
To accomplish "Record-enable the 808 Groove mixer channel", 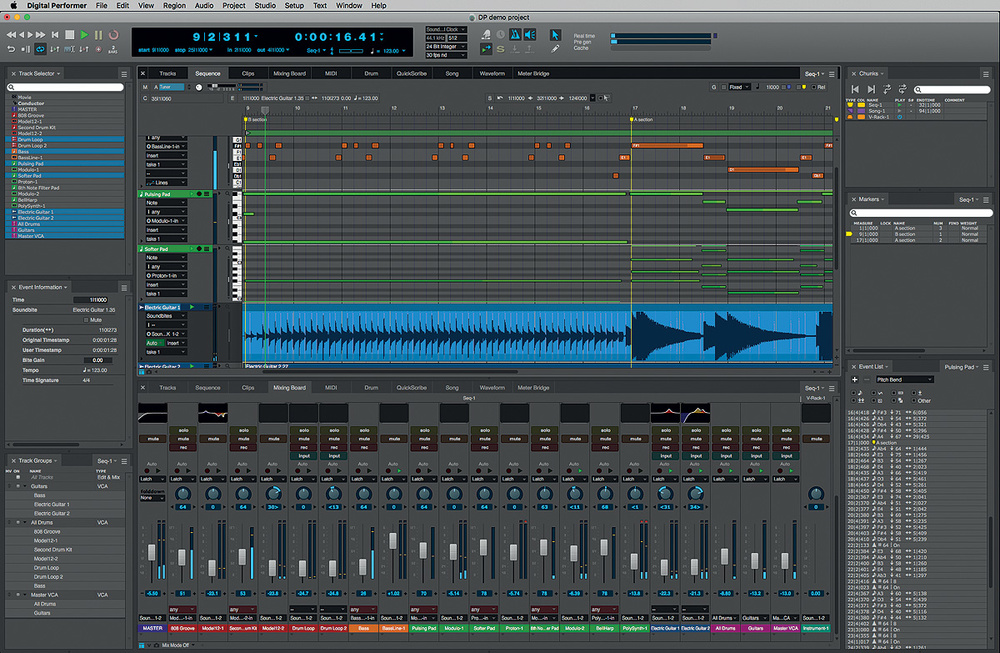I will 183,447.
